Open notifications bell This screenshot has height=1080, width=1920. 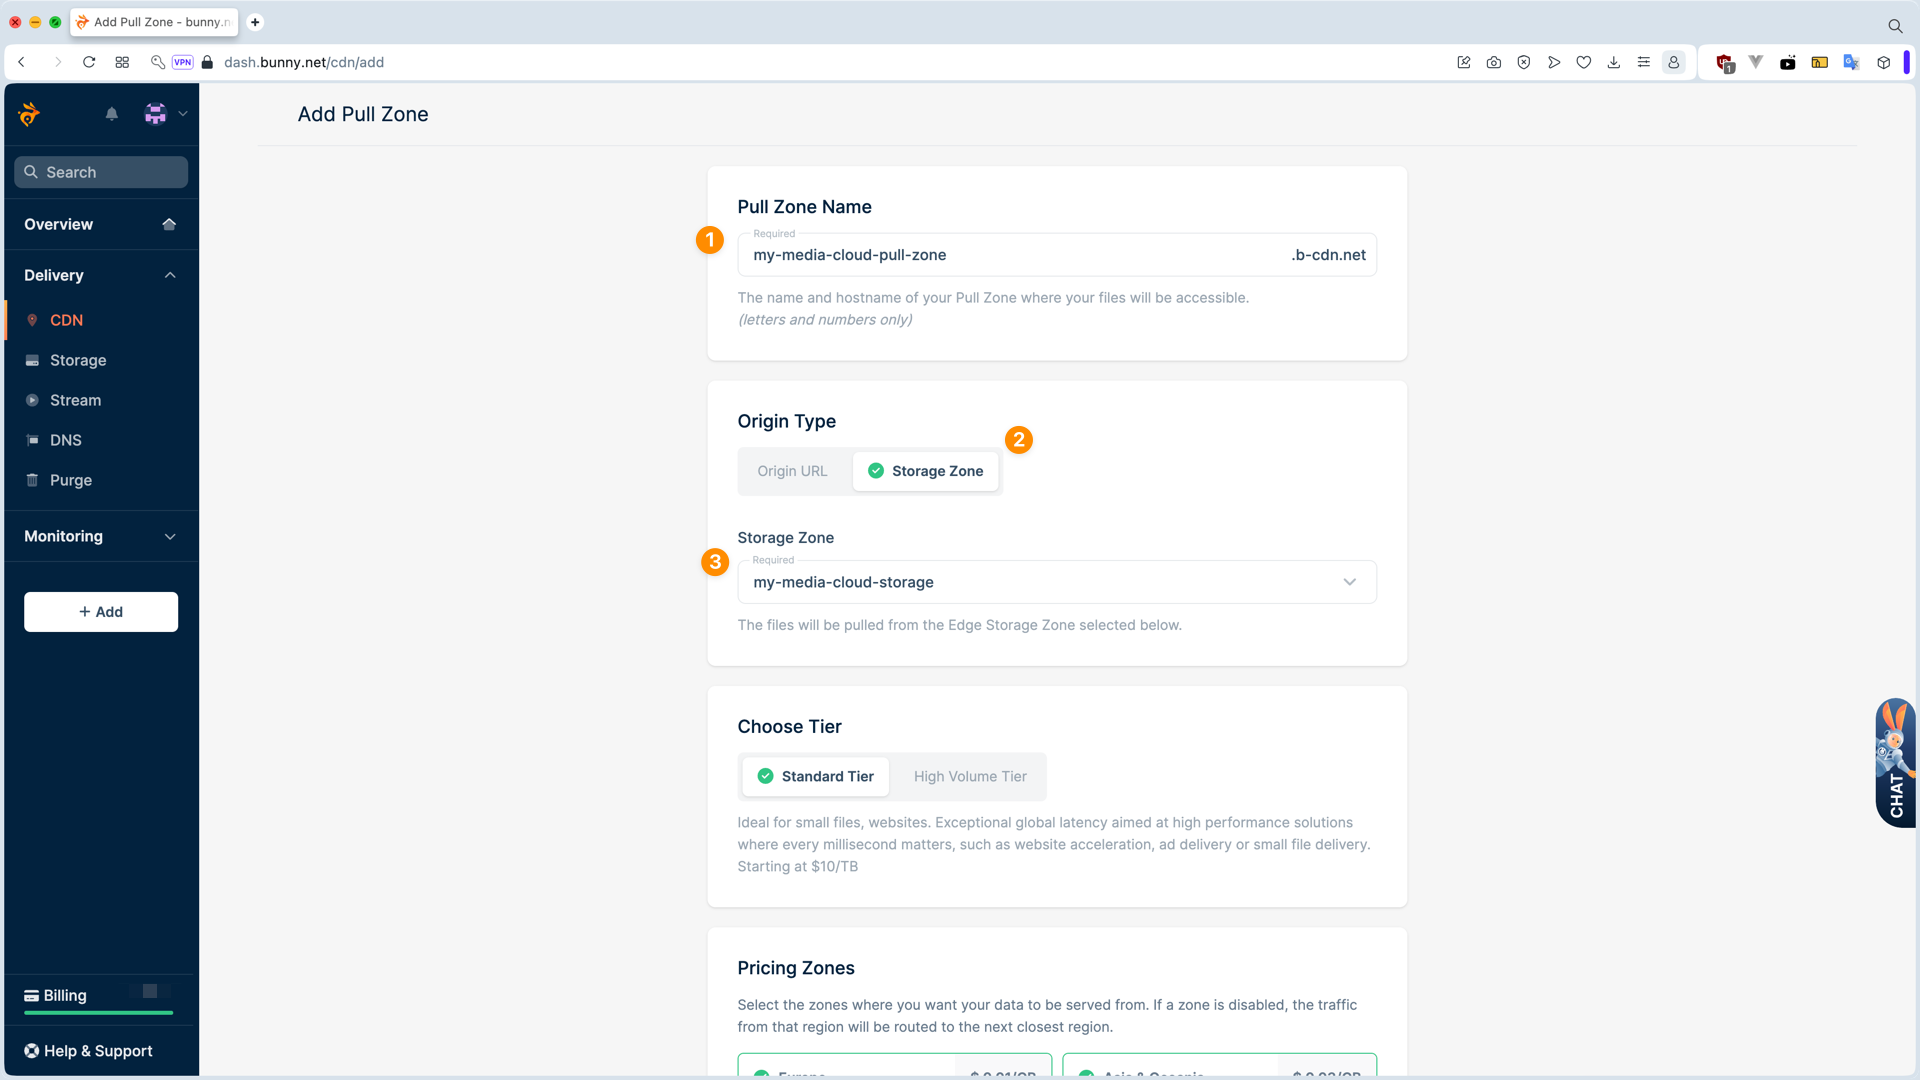coord(112,114)
